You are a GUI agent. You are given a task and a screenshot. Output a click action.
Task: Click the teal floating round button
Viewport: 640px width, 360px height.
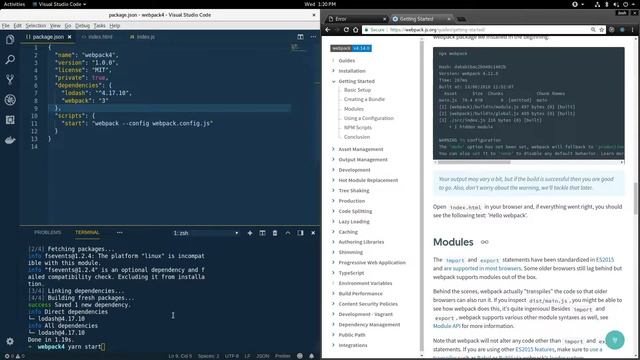pyautogui.click(x=615, y=340)
